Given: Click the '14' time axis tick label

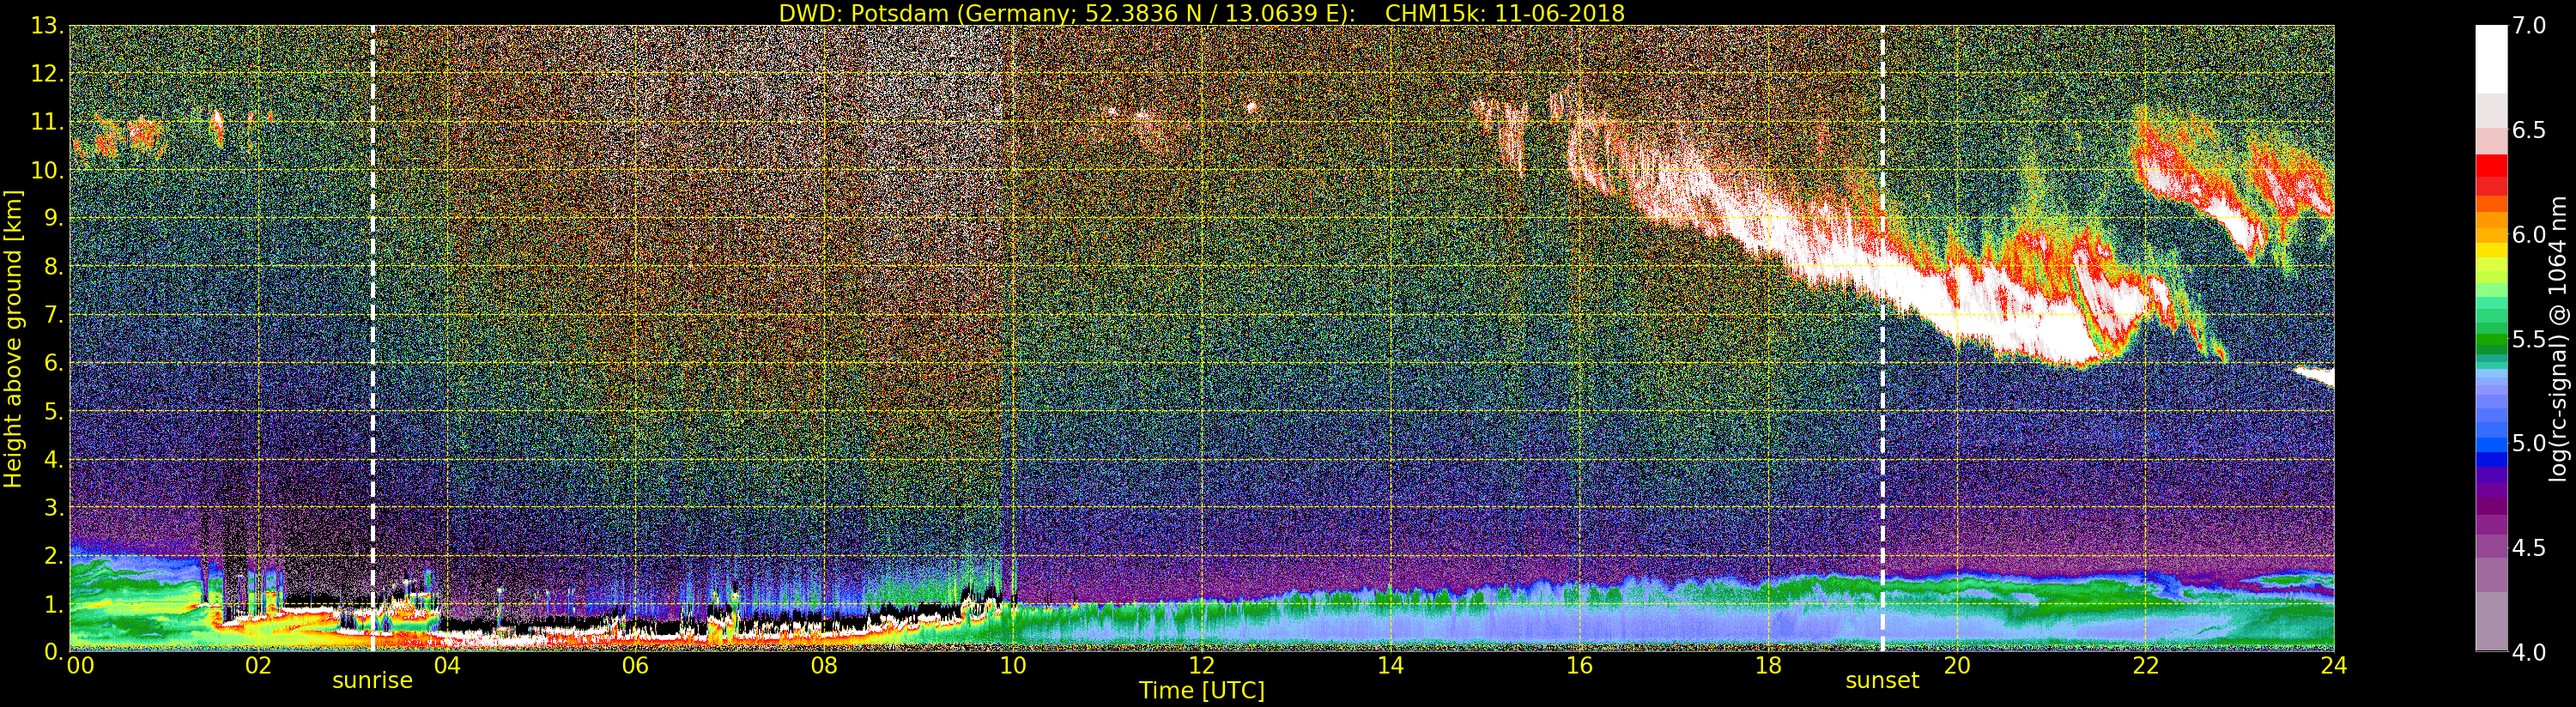Looking at the screenshot, I should pos(1390,666).
